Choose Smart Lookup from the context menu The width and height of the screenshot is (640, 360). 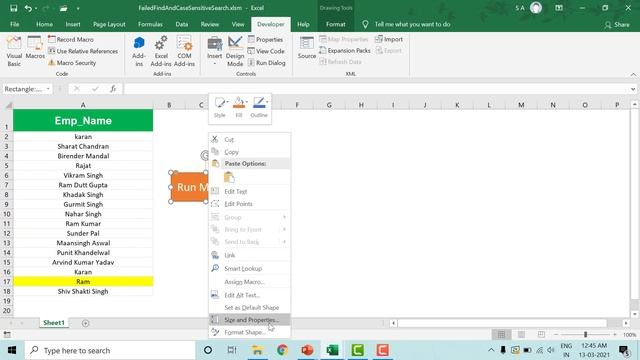[x=249, y=269]
